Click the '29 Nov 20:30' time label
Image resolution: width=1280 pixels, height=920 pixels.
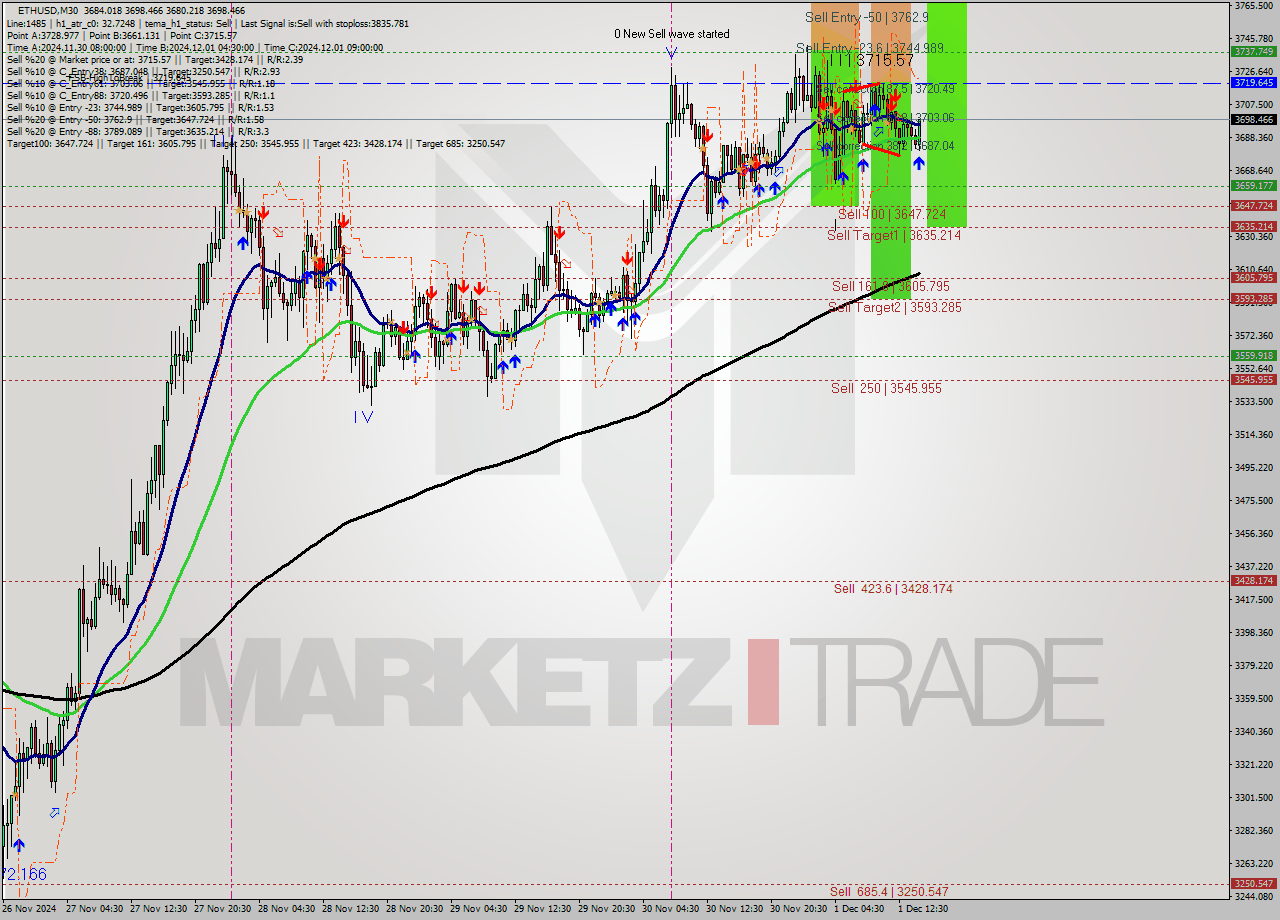[x=606, y=909]
